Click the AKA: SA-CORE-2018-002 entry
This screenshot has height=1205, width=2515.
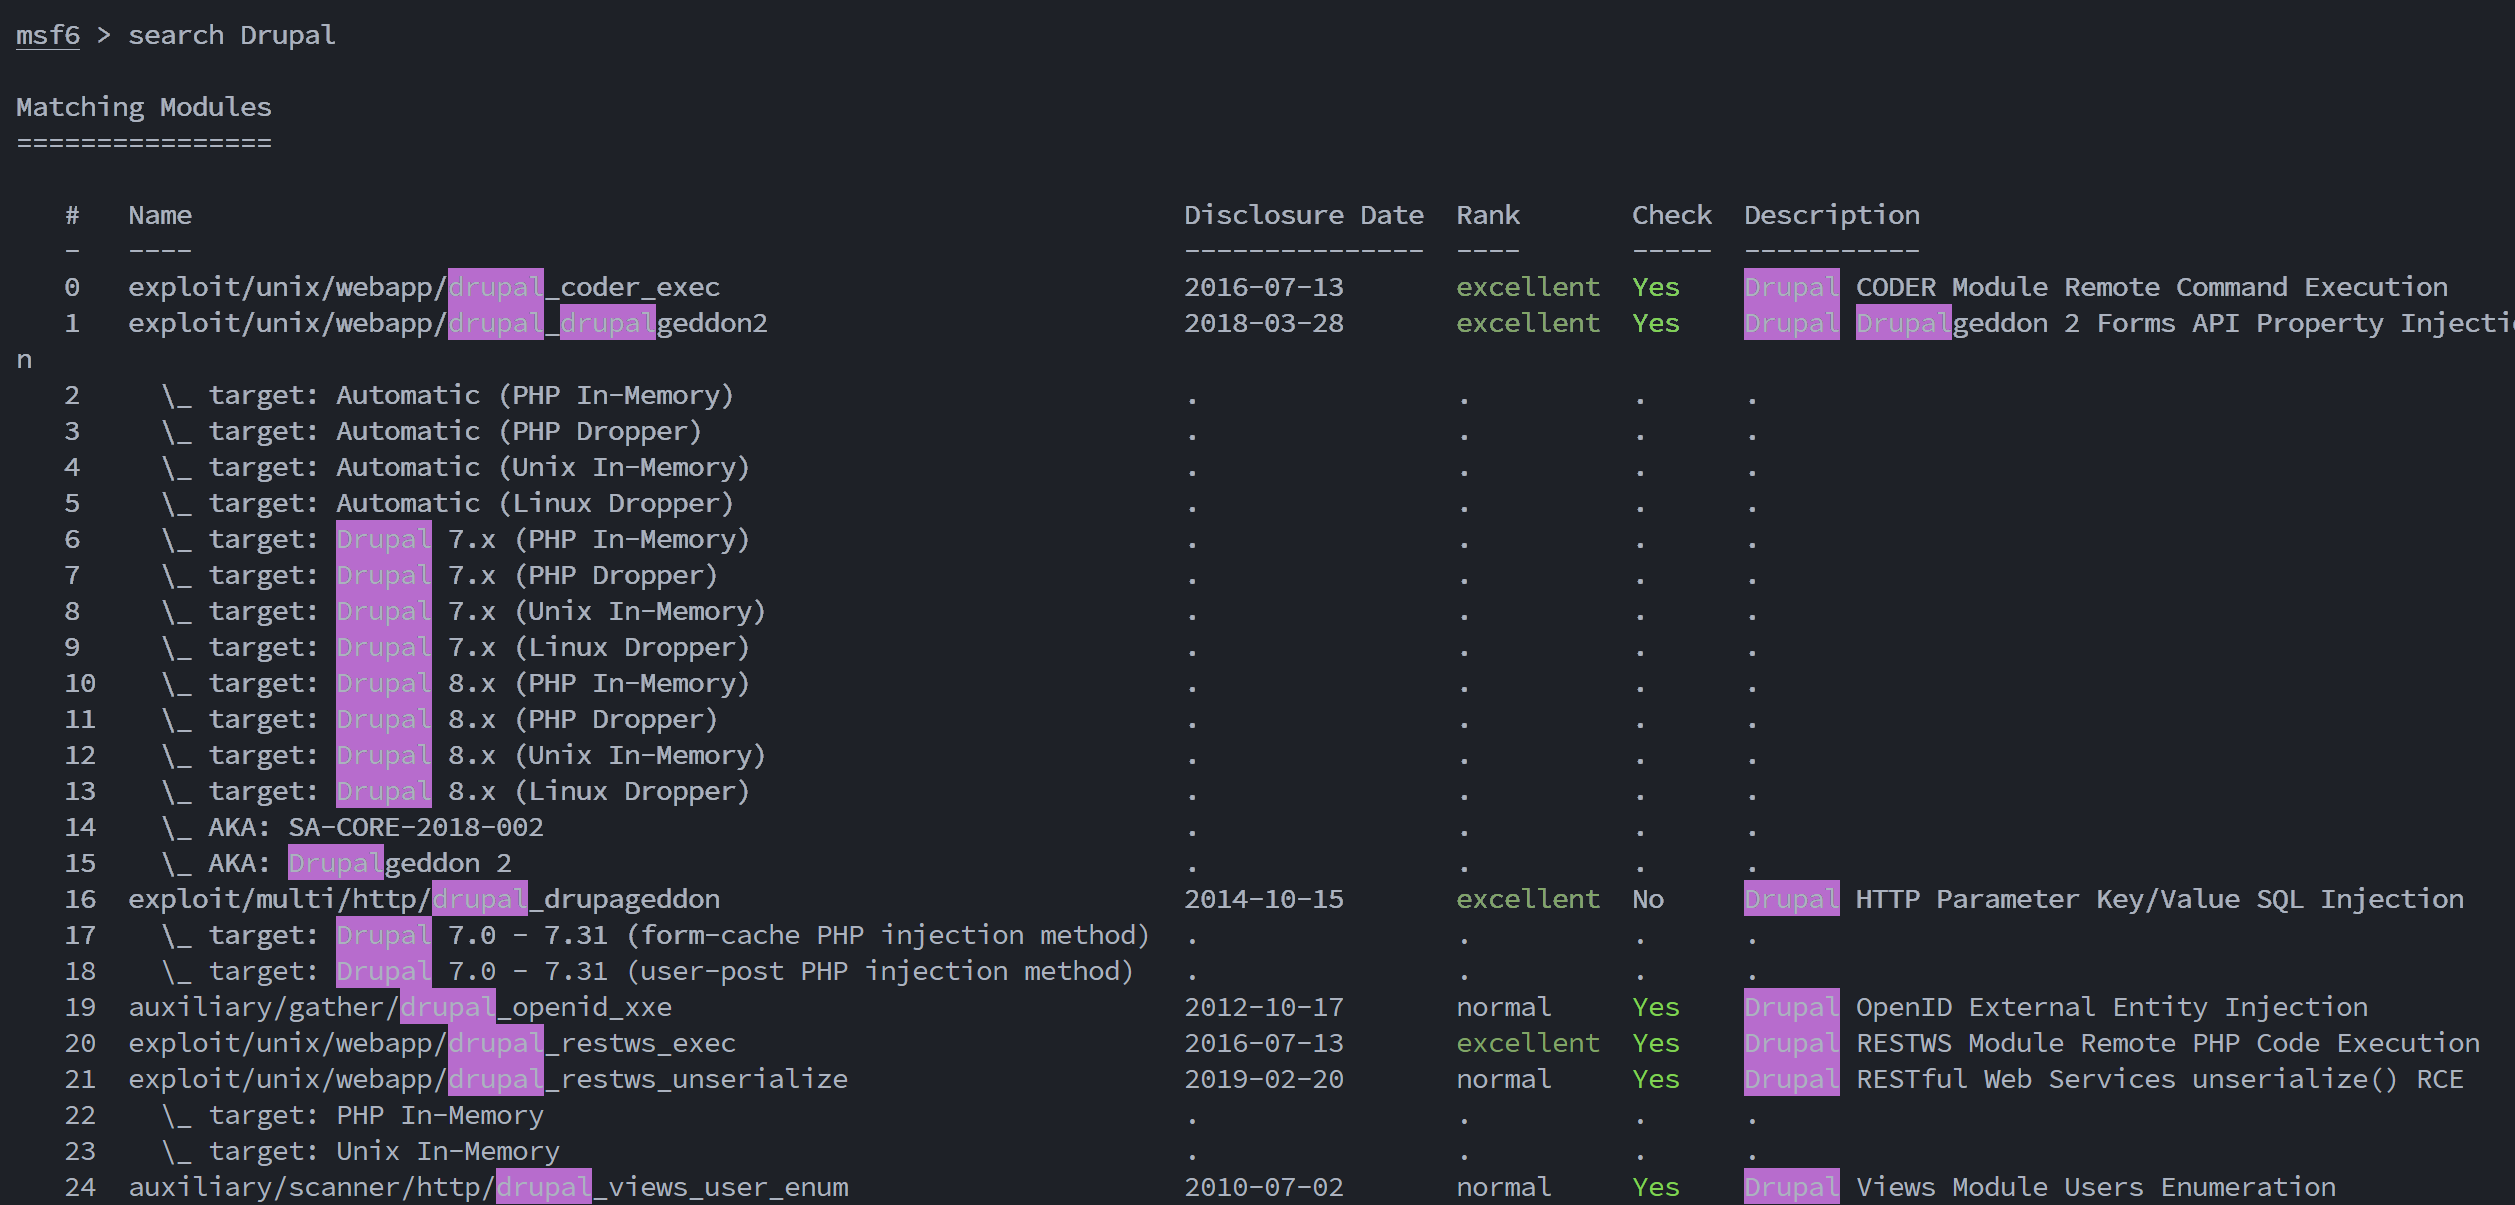point(375,827)
